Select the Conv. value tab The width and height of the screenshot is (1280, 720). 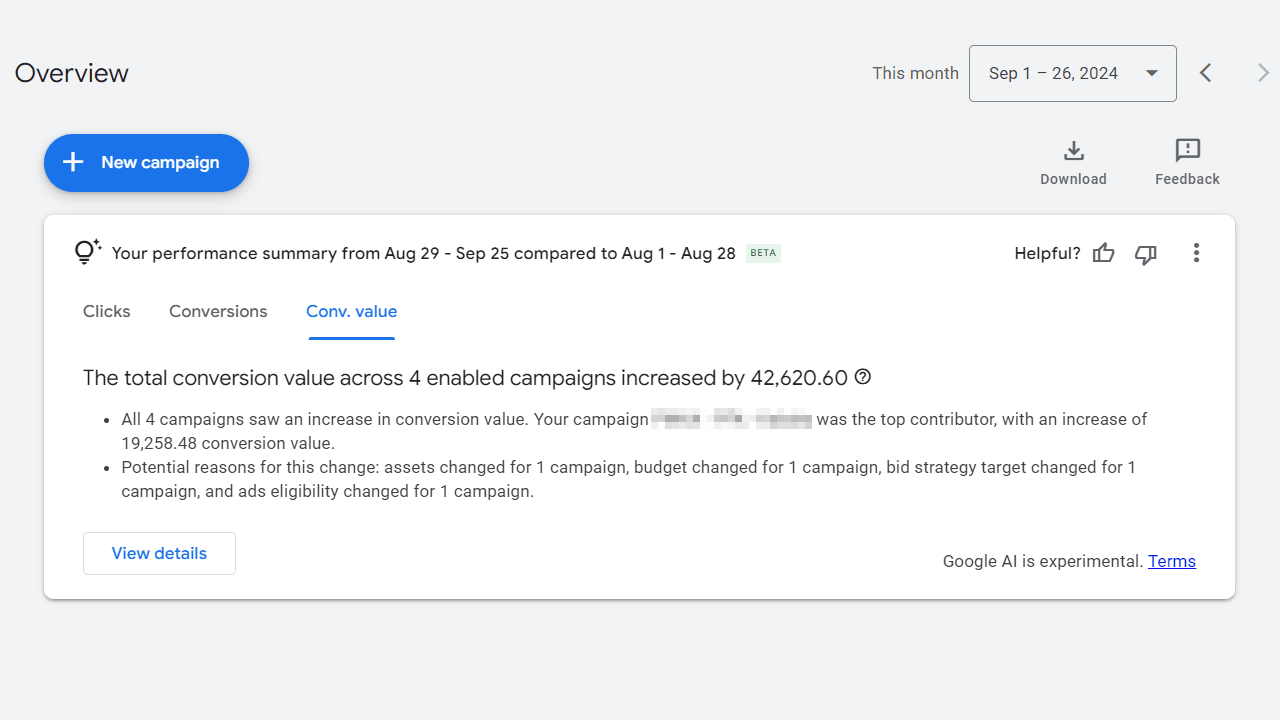(x=351, y=311)
